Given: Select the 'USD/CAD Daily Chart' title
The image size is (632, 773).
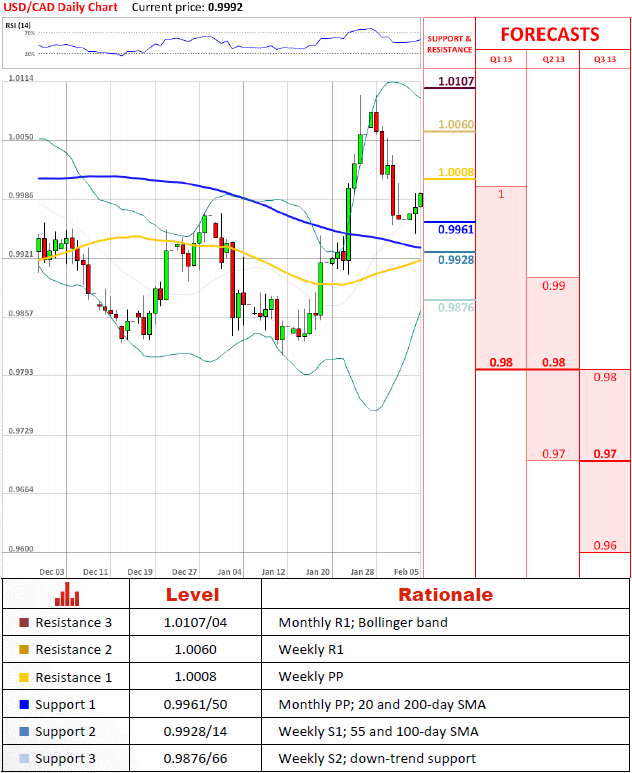Looking at the screenshot, I should [x=60, y=7].
